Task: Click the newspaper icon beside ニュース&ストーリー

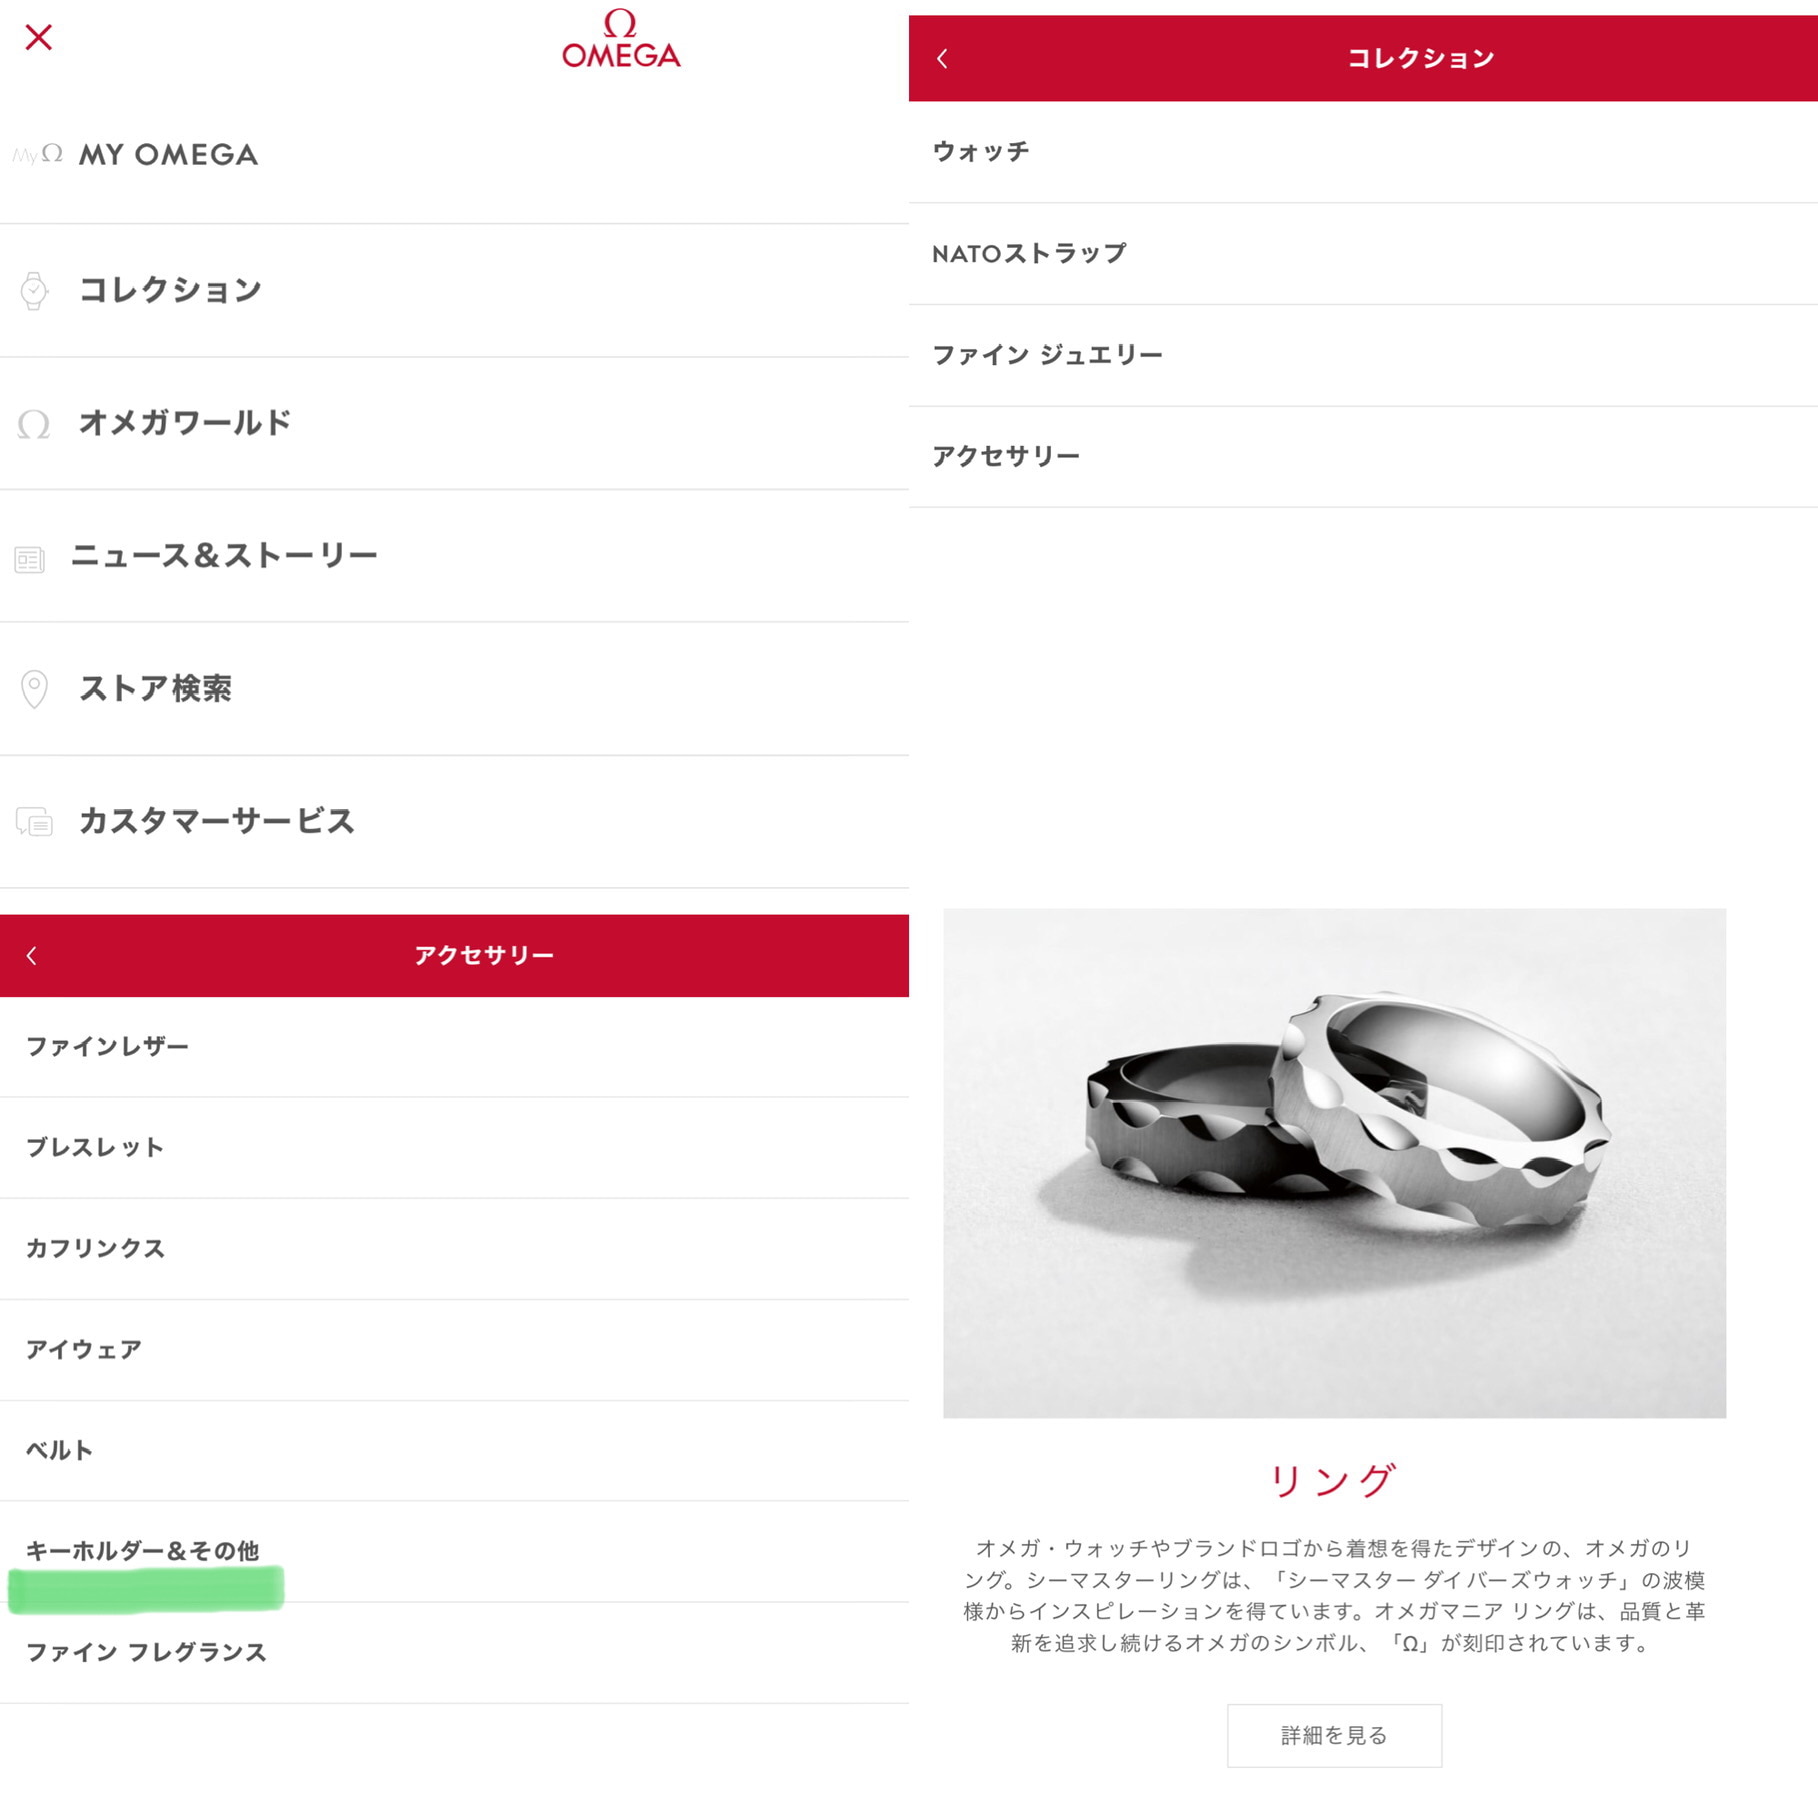Action: click(x=30, y=559)
